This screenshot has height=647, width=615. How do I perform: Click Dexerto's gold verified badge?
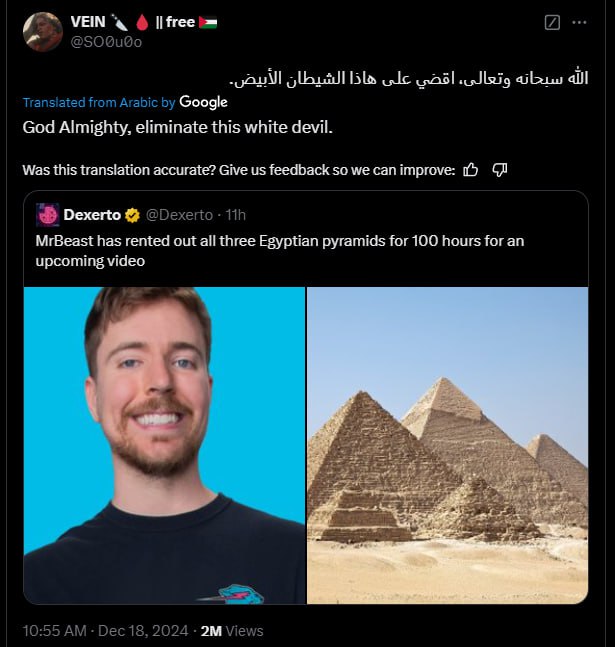(x=132, y=215)
